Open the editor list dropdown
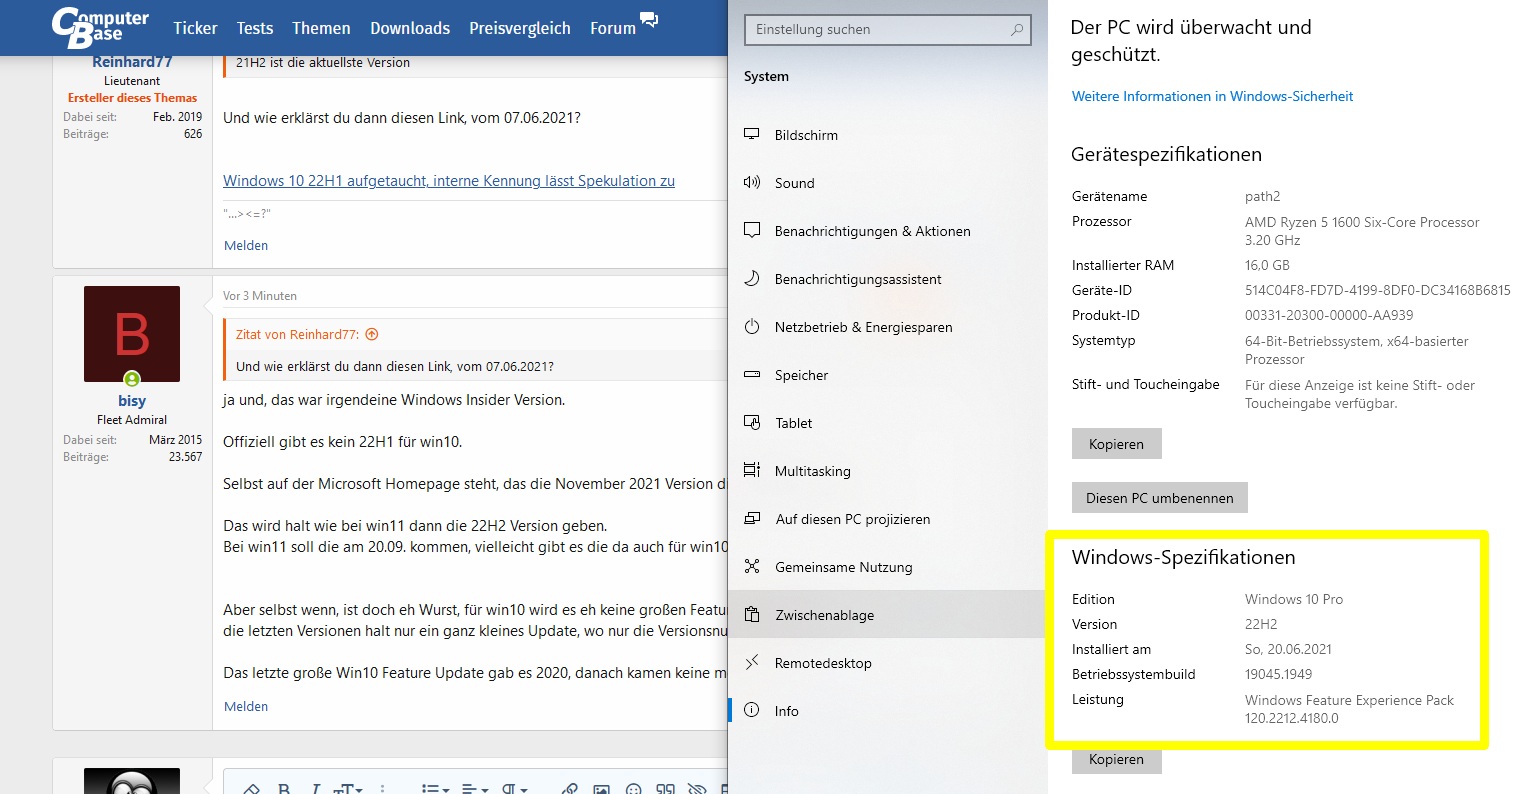This screenshot has width=1525, height=794. pos(434,788)
